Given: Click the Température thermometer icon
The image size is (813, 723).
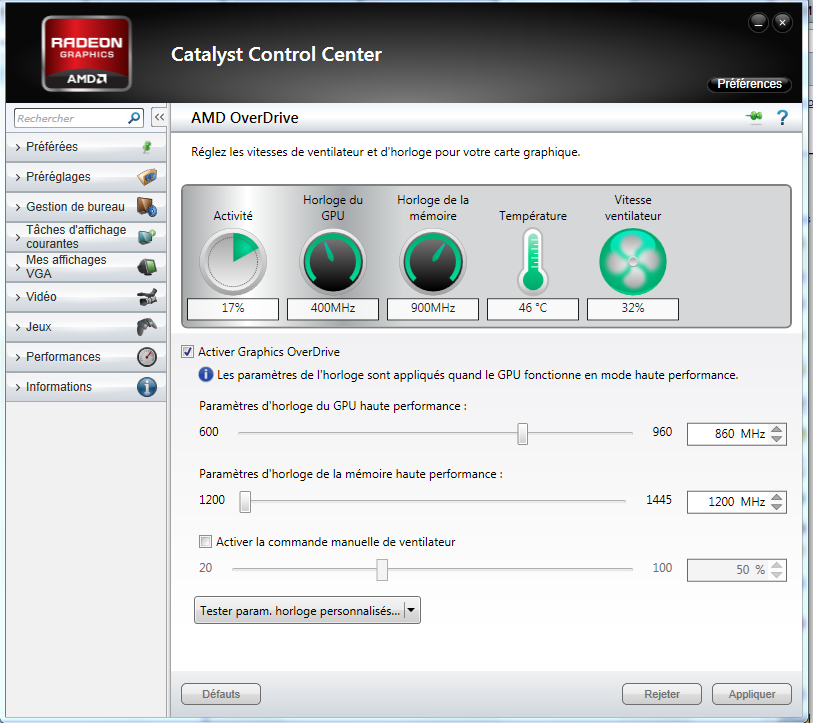Looking at the screenshot, I should click(x=533, y=261).
